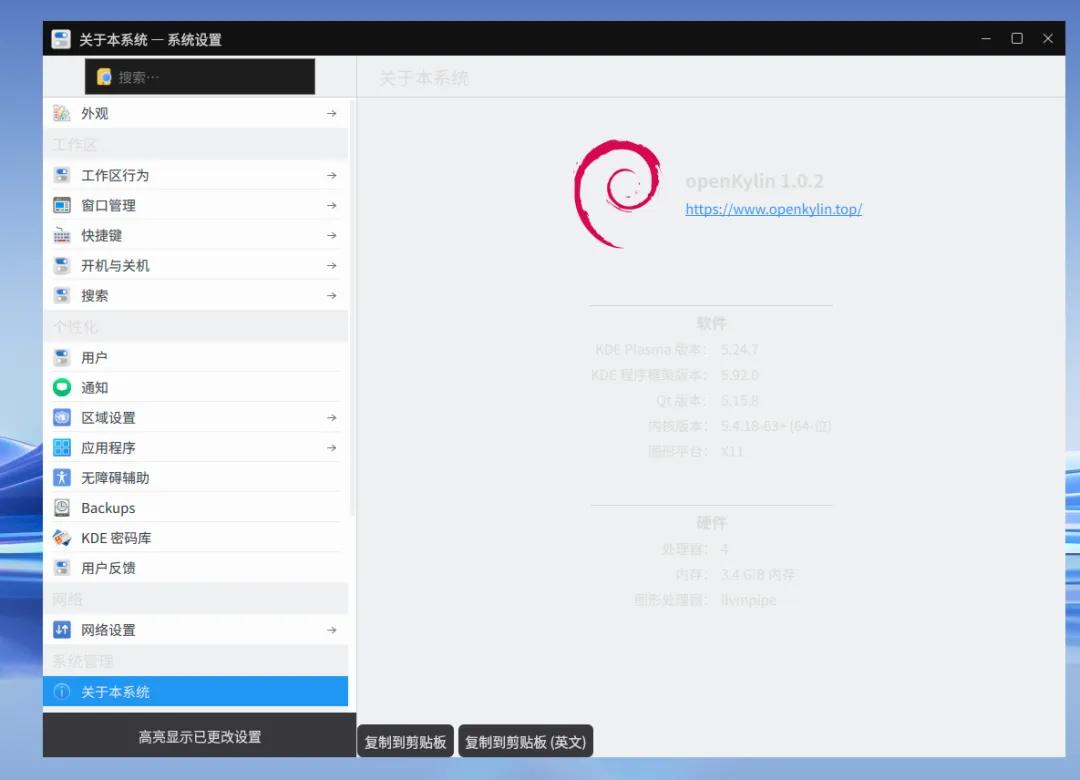Click the 无障碍辅助 accessibility icon
1080x780 pixels.
tap(62, 478)
